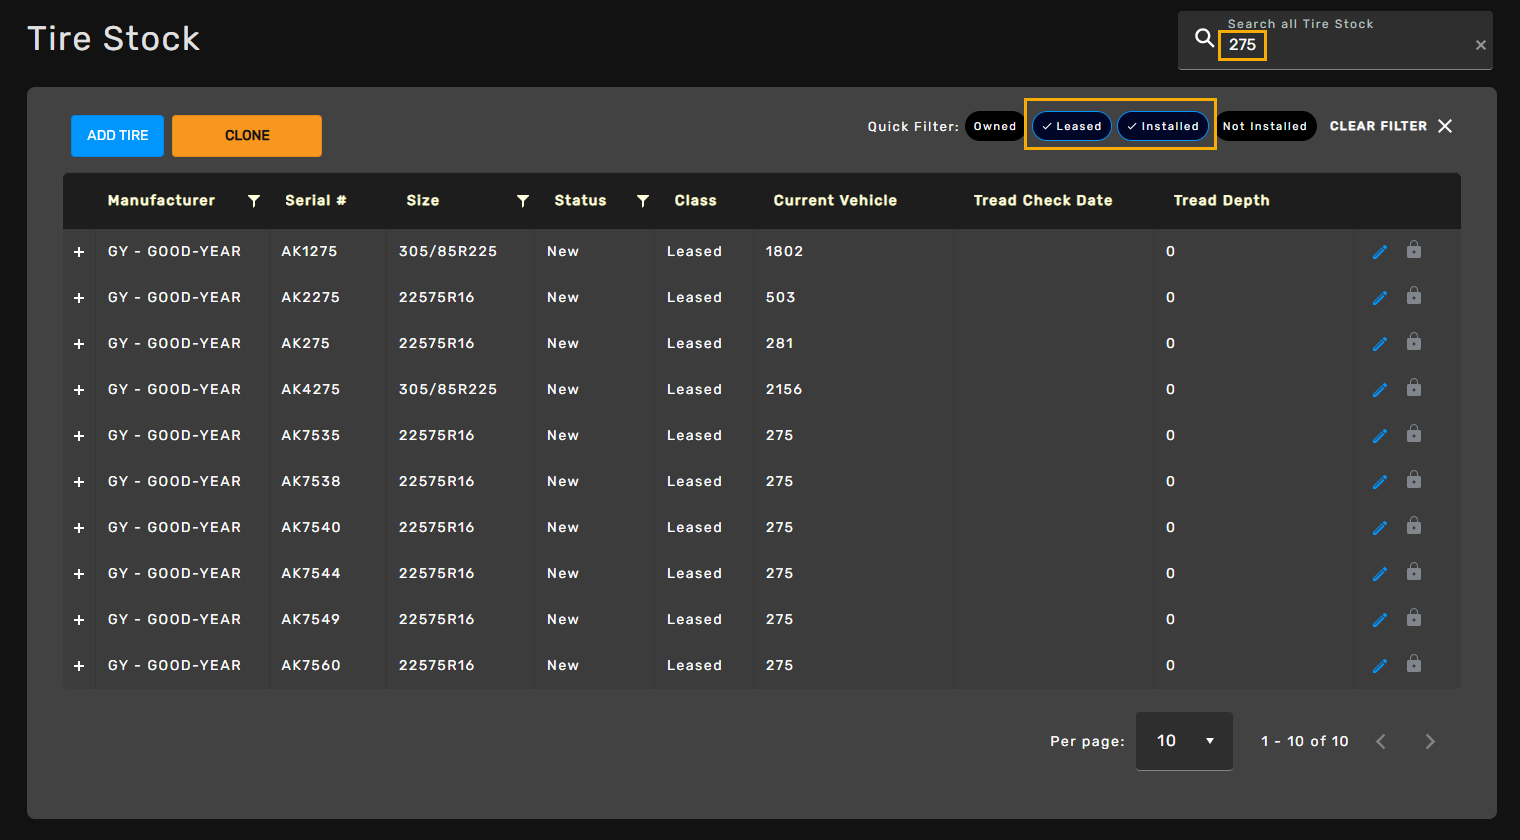Click the lock icon for tire AK7560

tap(1414, 665)
